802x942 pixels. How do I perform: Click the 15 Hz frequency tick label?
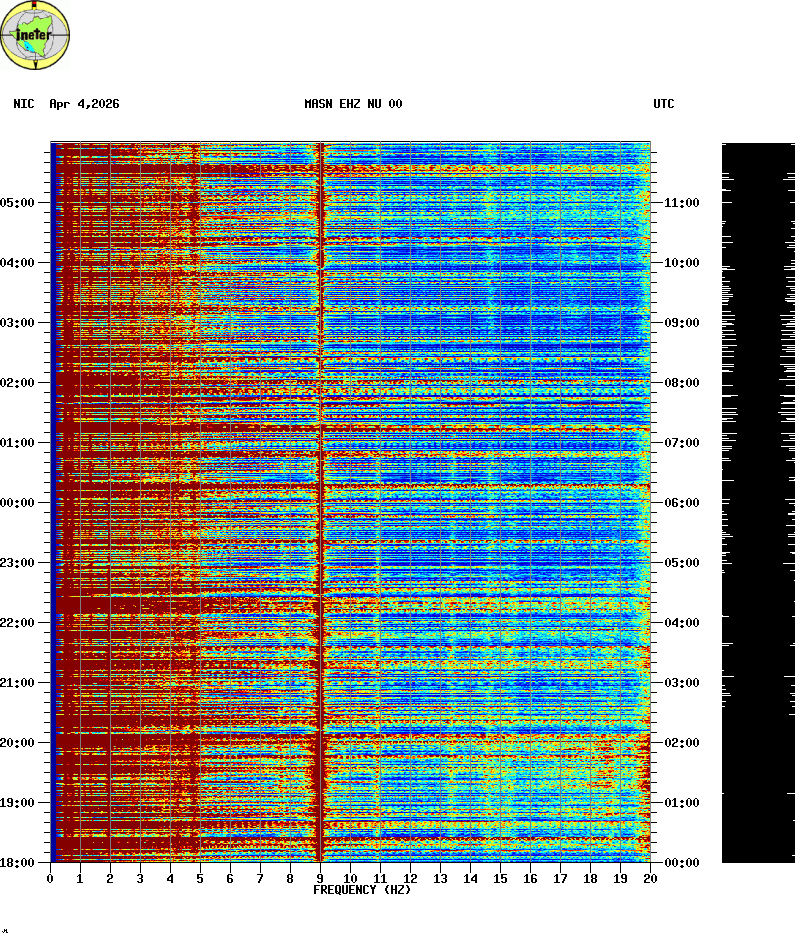pos(500,879)
